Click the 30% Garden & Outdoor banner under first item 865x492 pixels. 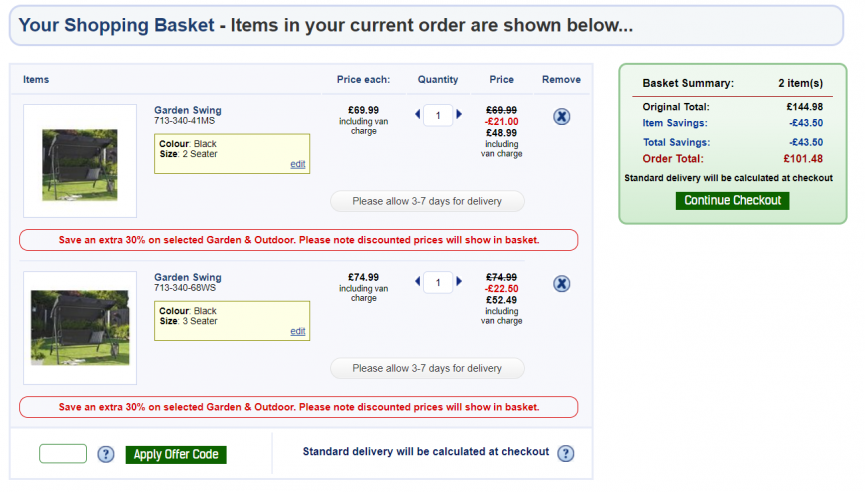[298, 240]
